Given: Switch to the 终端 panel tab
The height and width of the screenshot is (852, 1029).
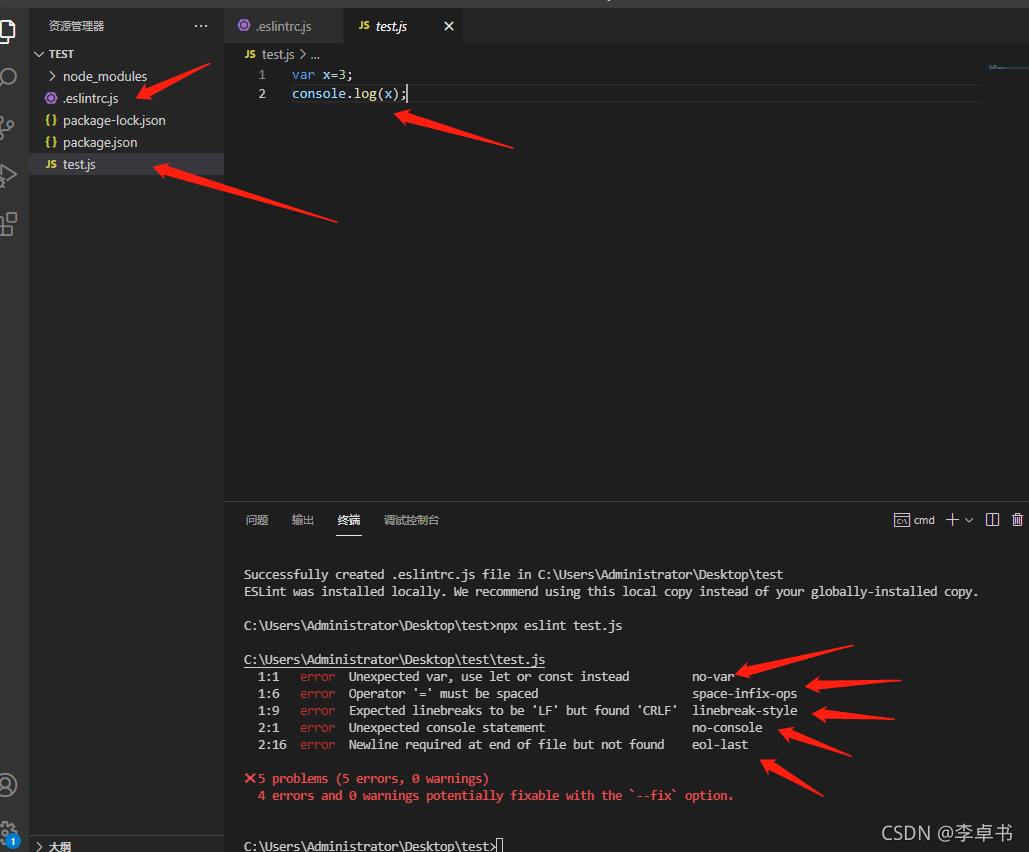Looking at the screenshot, I should pos(348,520).
